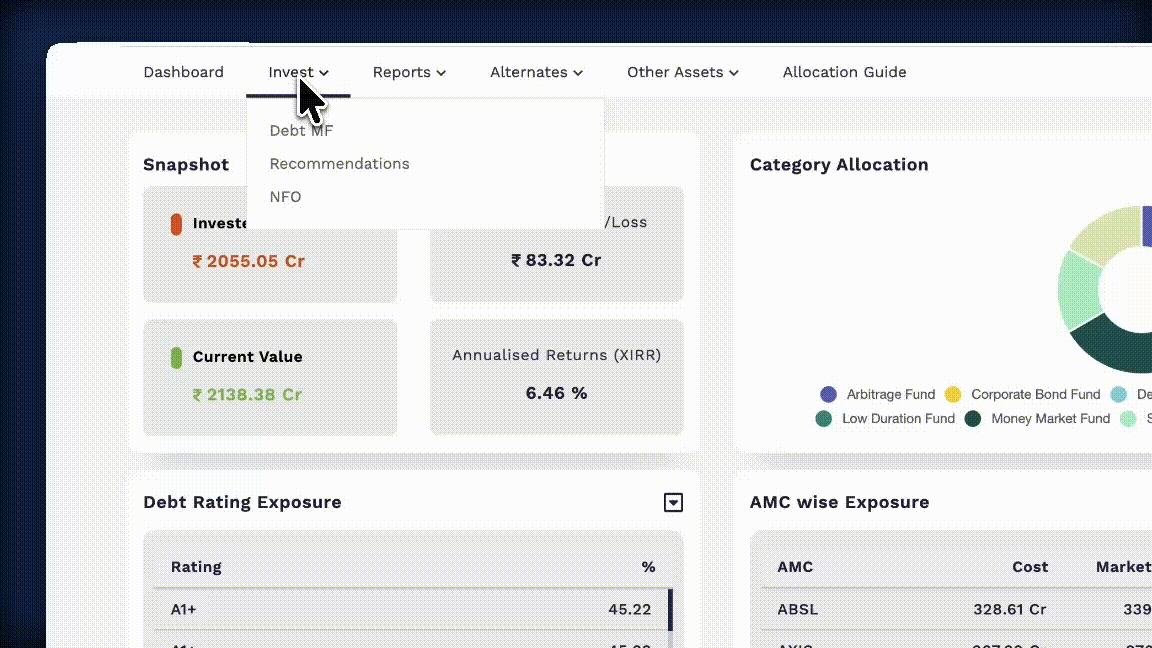This screenshot has width=1152, height=648.
Task: Click the Snapshot heading
Action: click(x=186, y=165)
